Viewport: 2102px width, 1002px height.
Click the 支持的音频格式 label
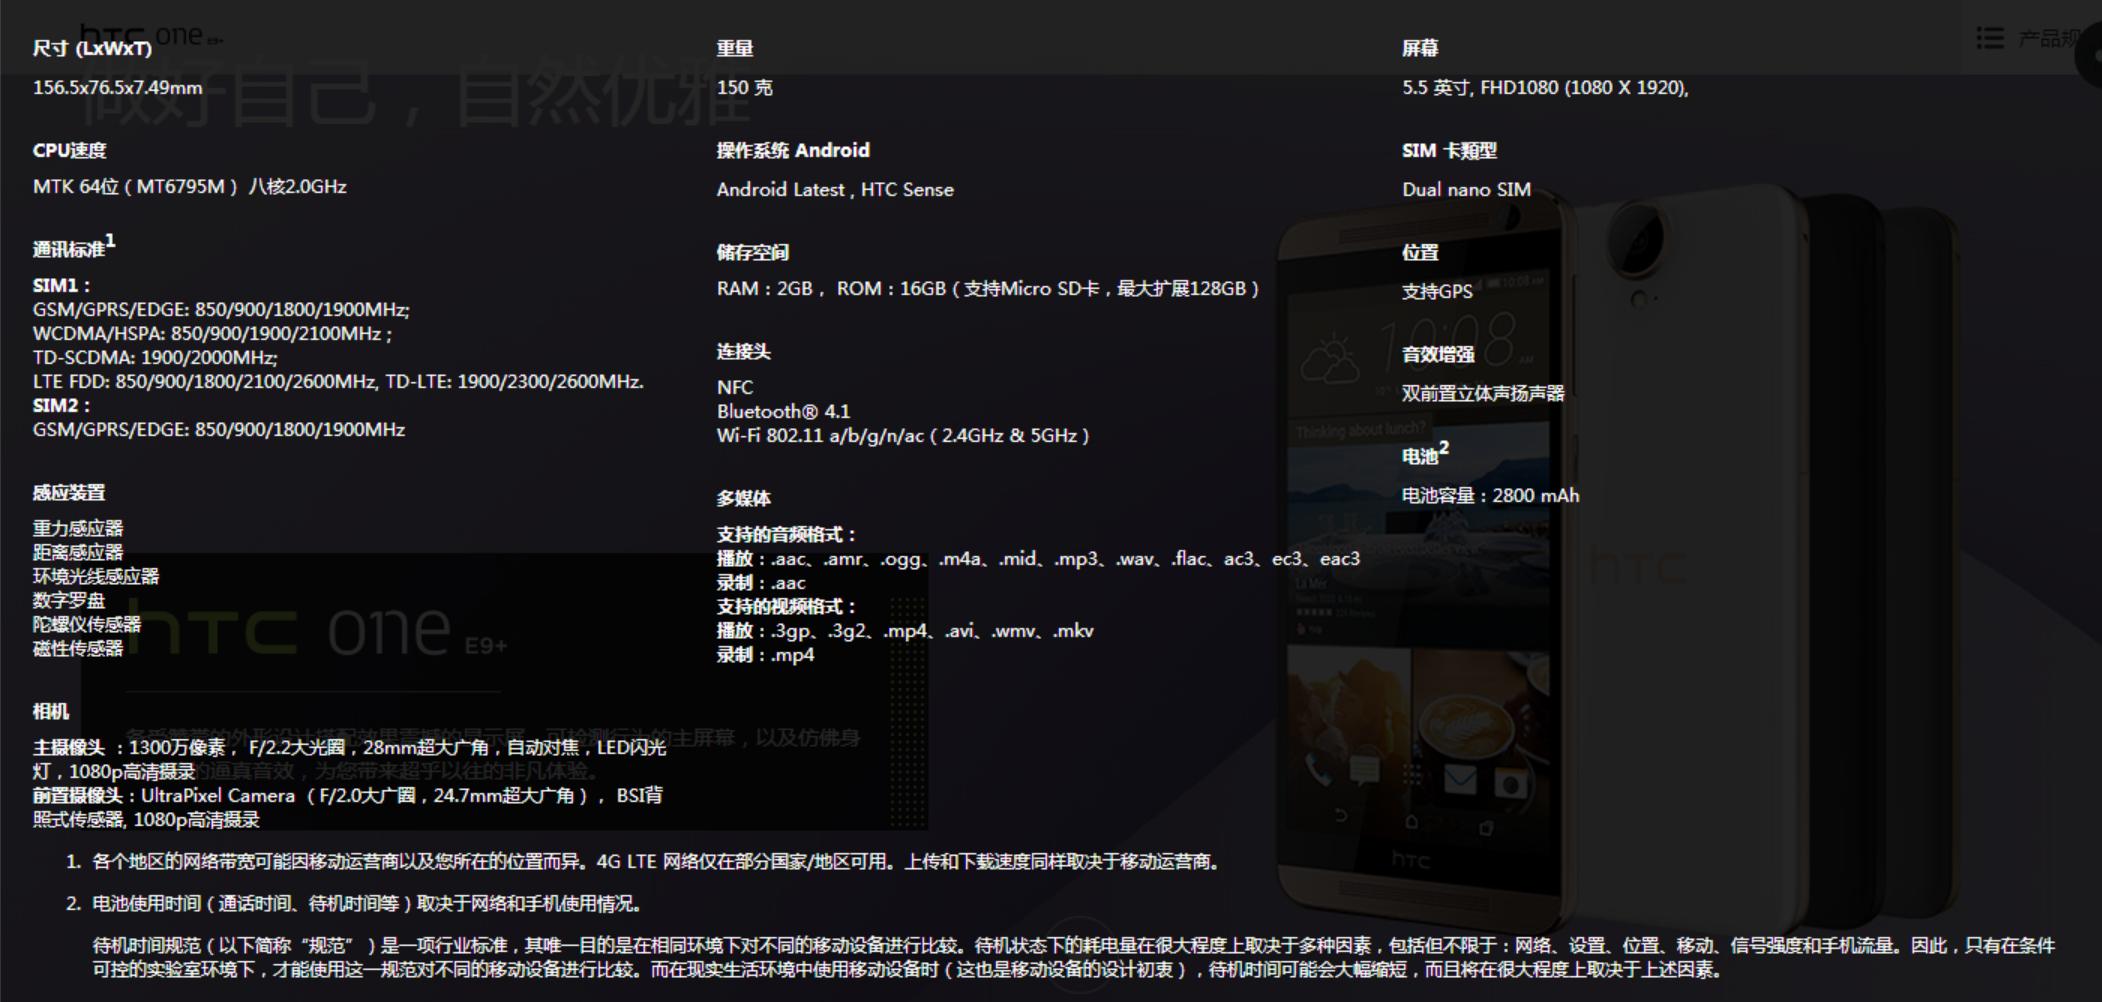pos(787,534)
